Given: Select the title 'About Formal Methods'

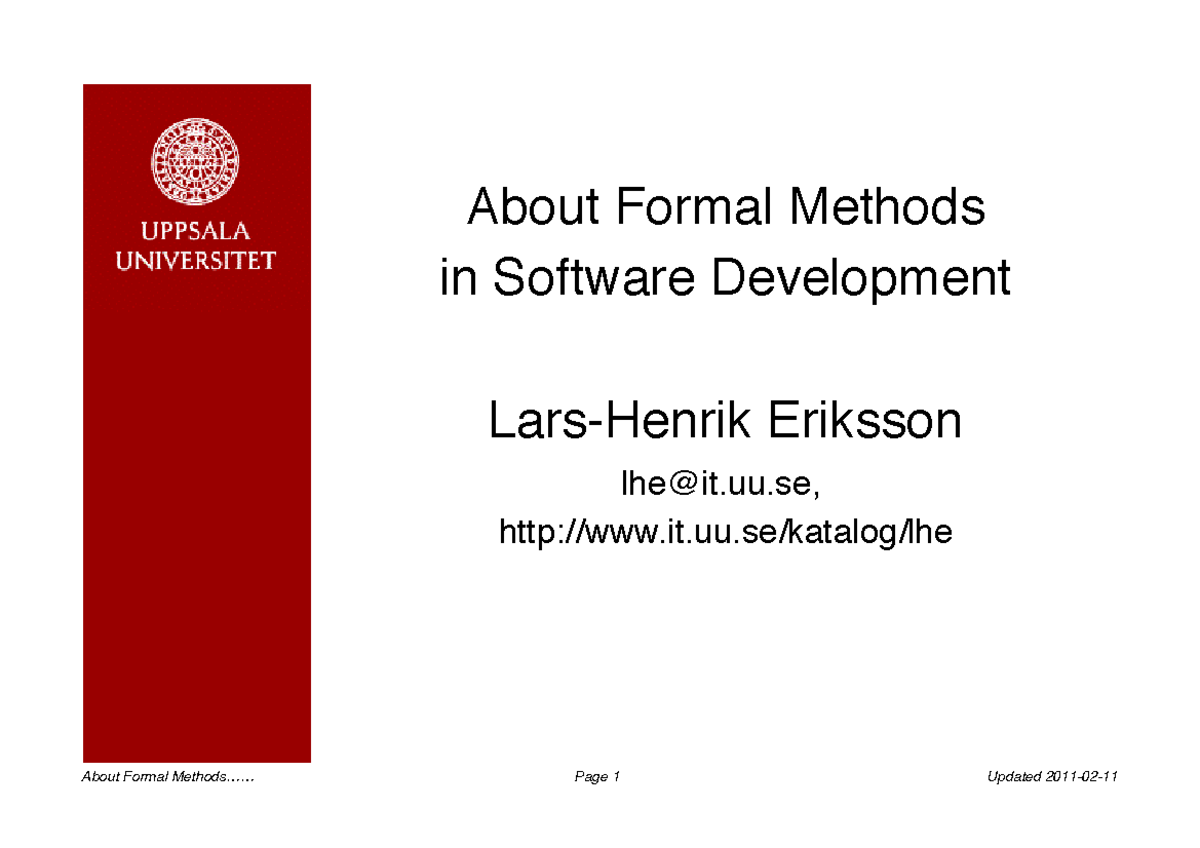Looking at the screenshot, I should [726, 207].
